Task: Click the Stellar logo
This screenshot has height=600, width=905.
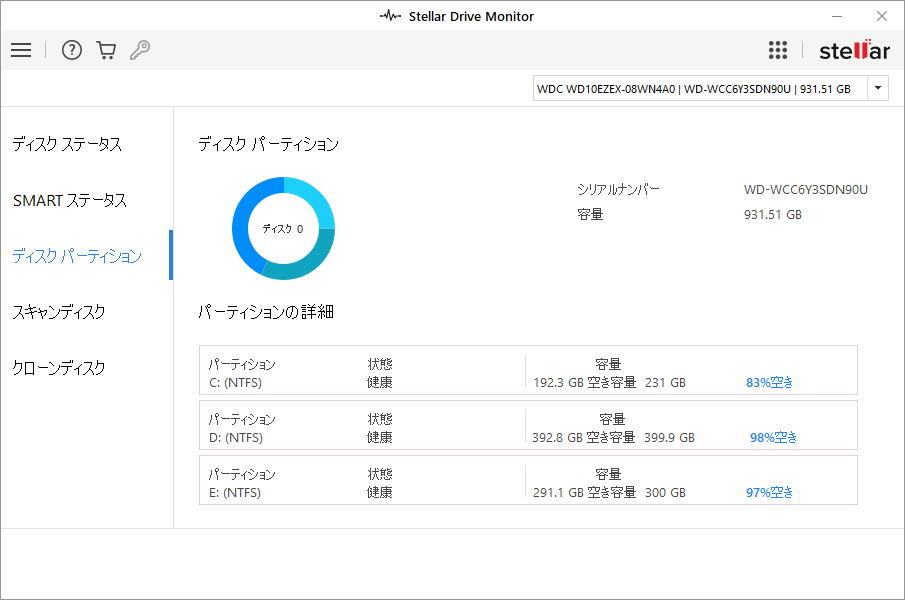Action: click(853, 50)
